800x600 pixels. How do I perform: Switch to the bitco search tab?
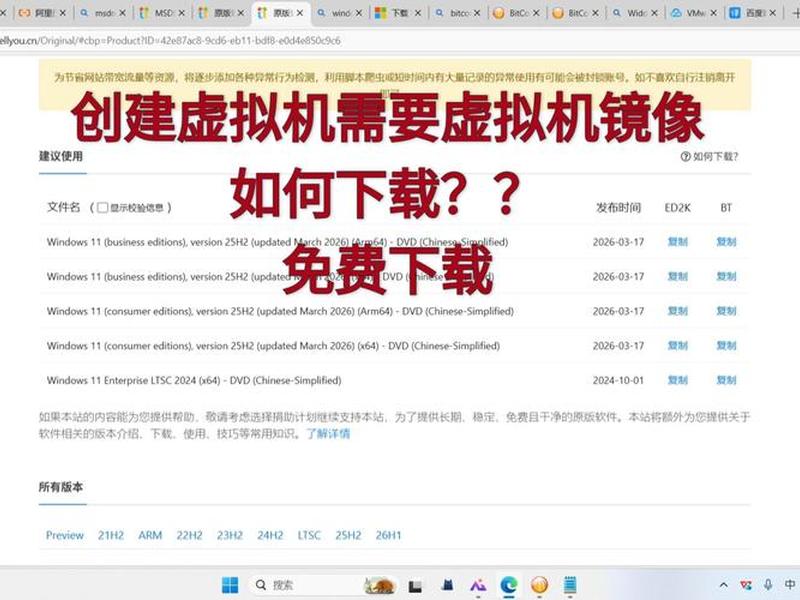point(457,13)
